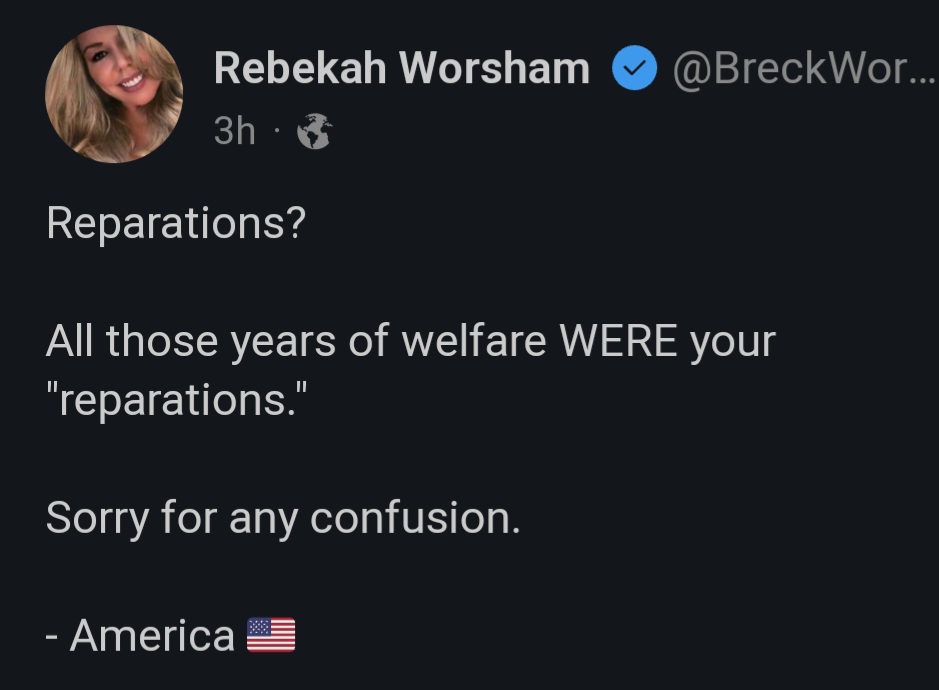Click the US flag emoji
The width and height of the screenshot is (939, 690).
[271, 635]
